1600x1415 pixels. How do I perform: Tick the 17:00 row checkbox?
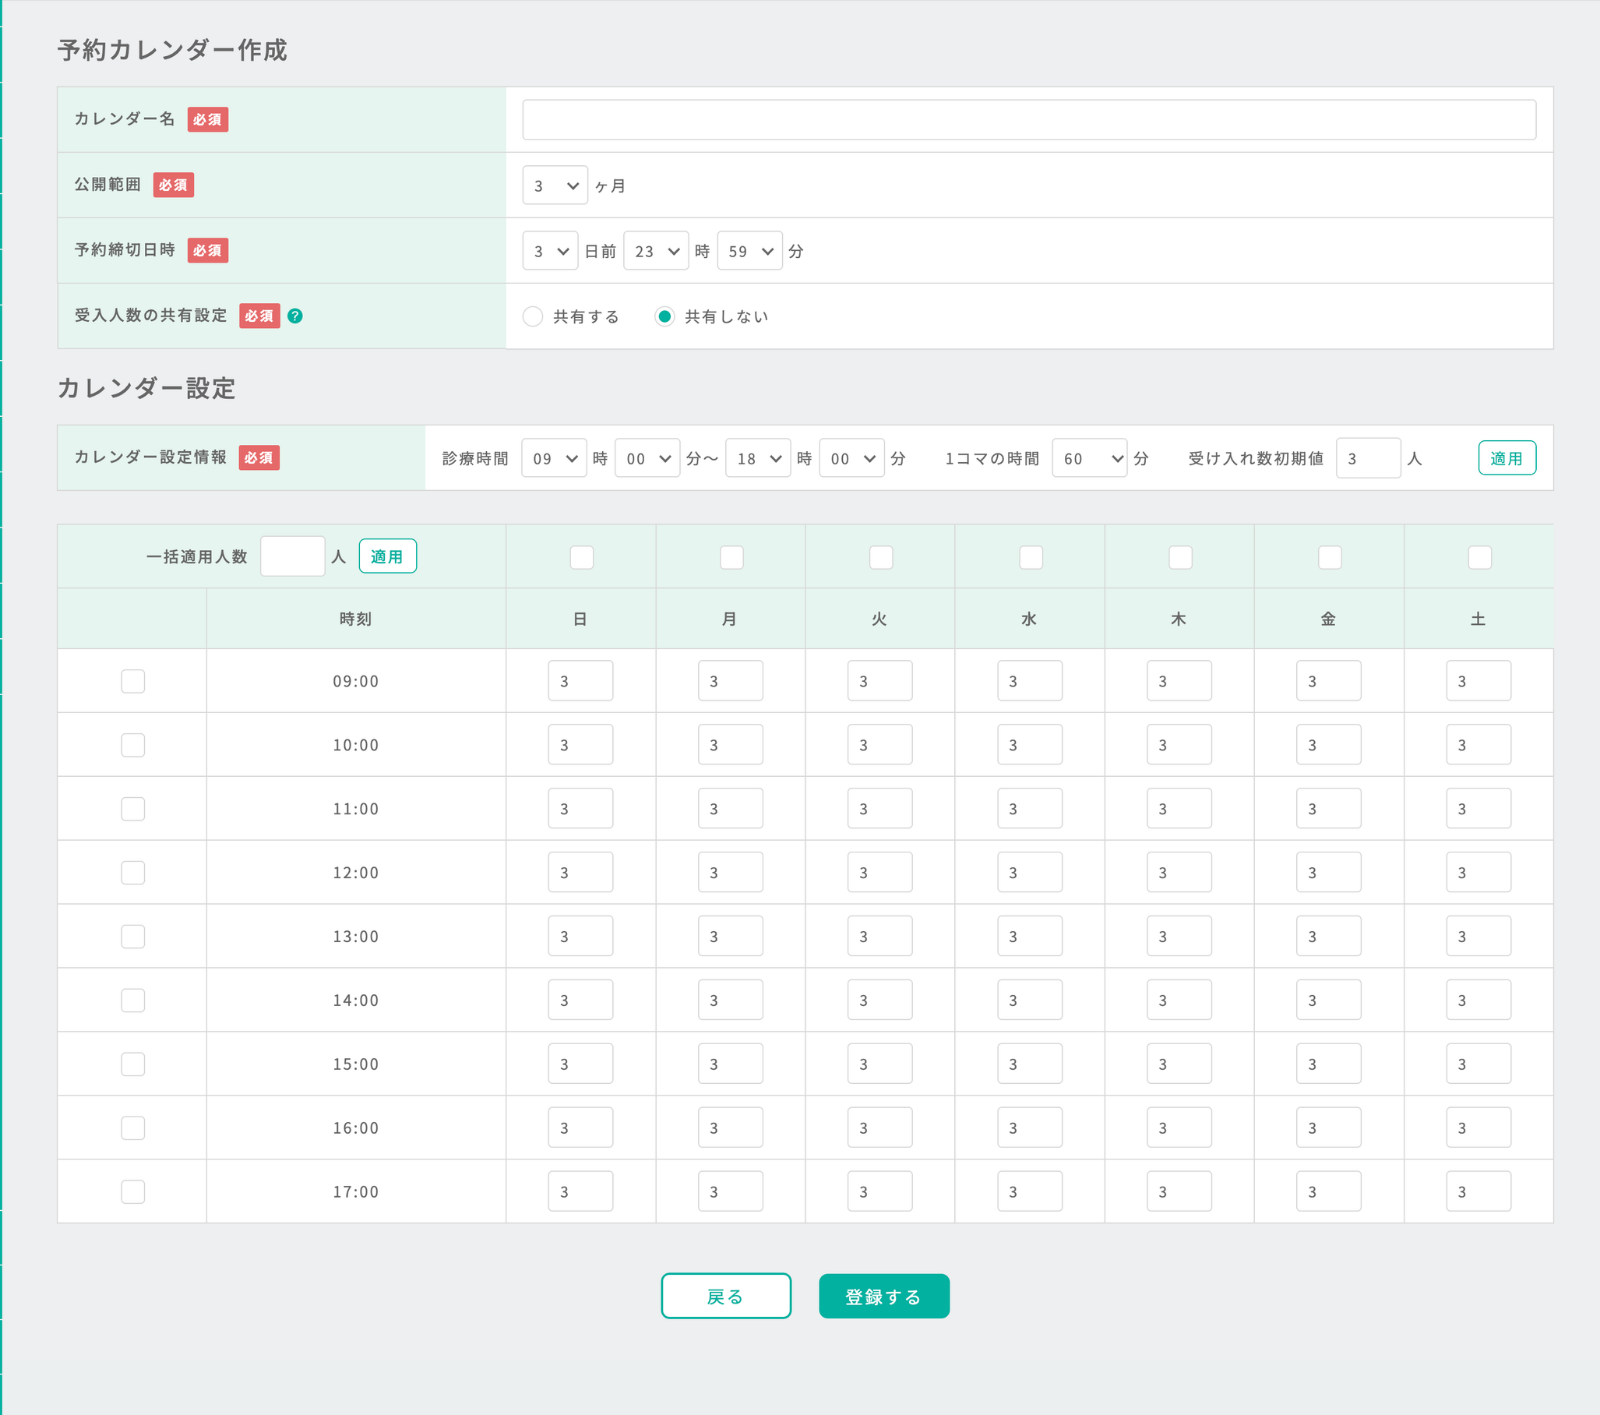point(133,1192)
